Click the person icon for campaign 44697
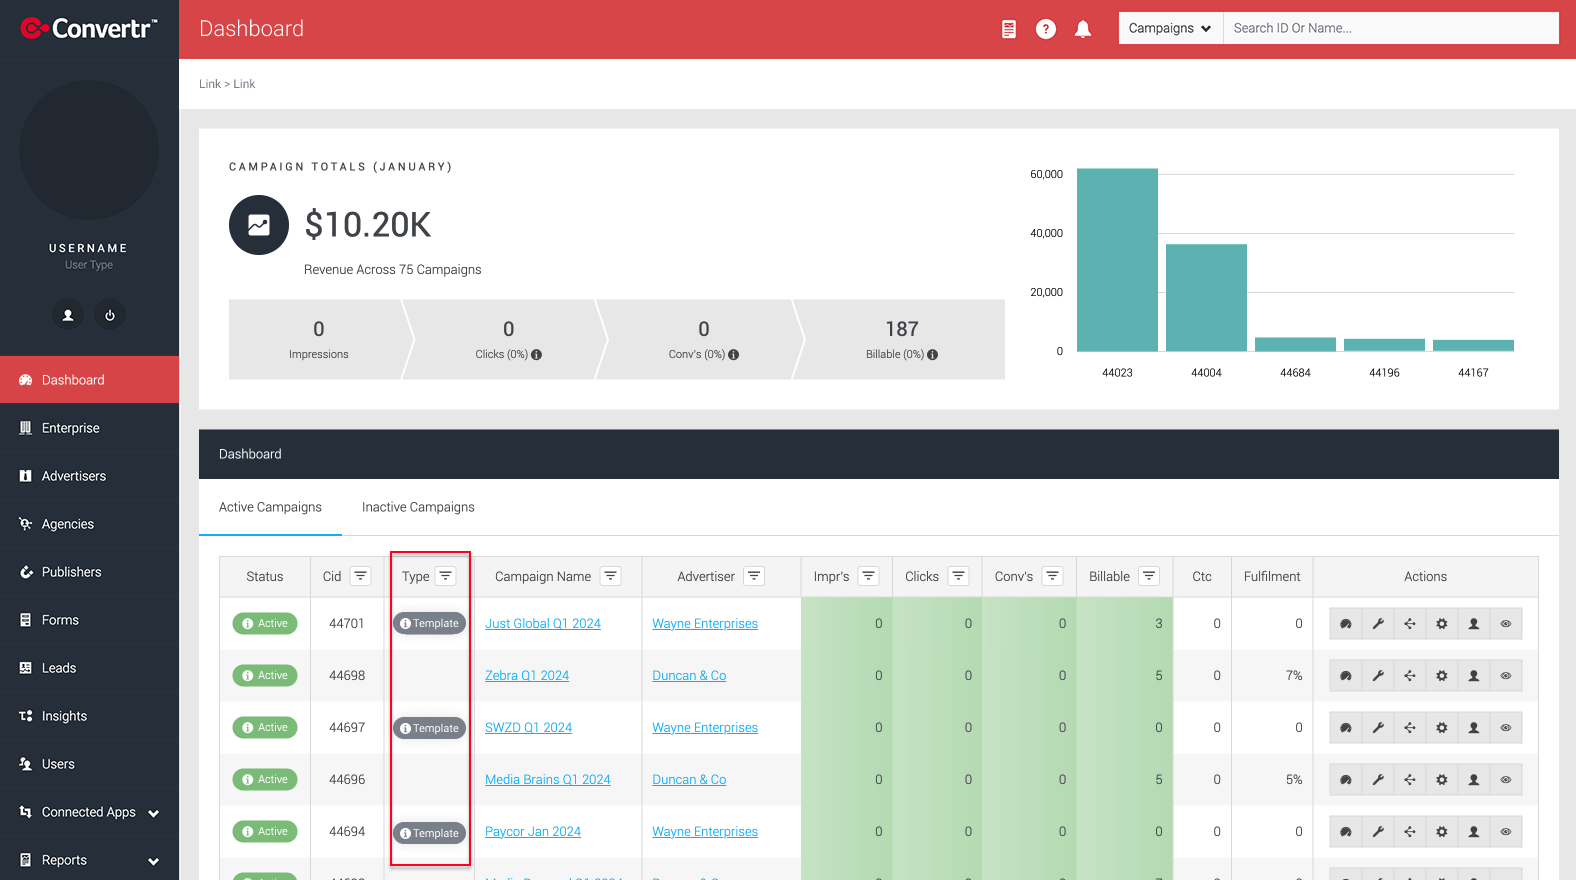The height and width of the screenshot is (880, 1576). click(x=1474, y=728)
